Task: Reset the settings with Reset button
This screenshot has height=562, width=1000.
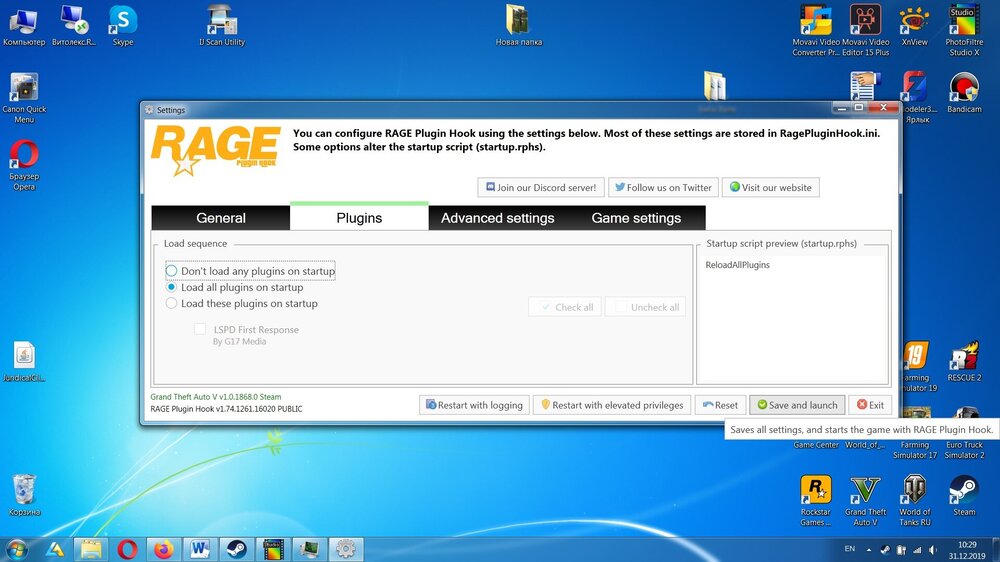Action: [720, 405]
